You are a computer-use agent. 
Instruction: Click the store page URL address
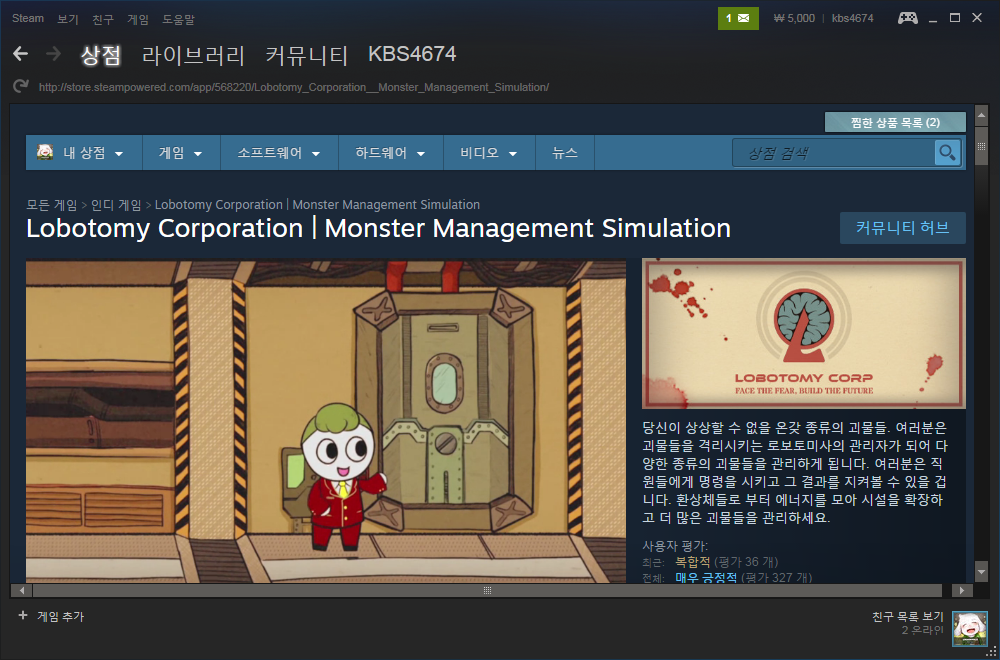pyautogui.click(x=293, y=87)
